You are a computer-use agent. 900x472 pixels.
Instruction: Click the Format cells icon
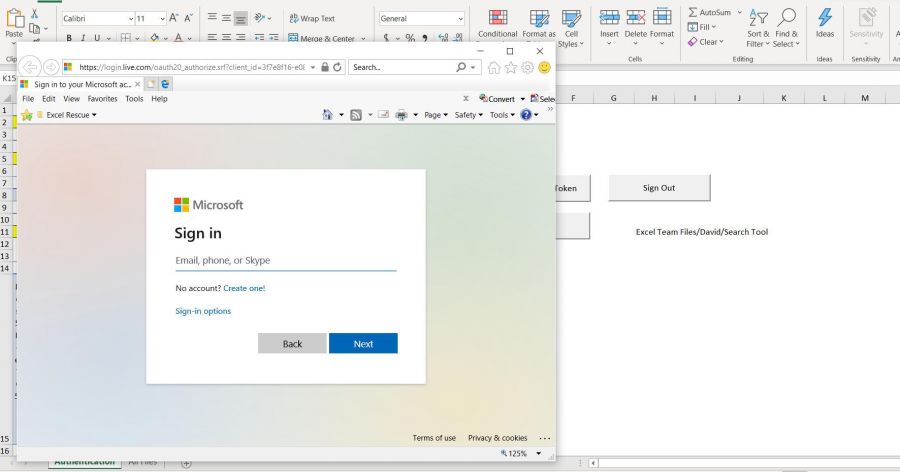click(x=662, y=18)
